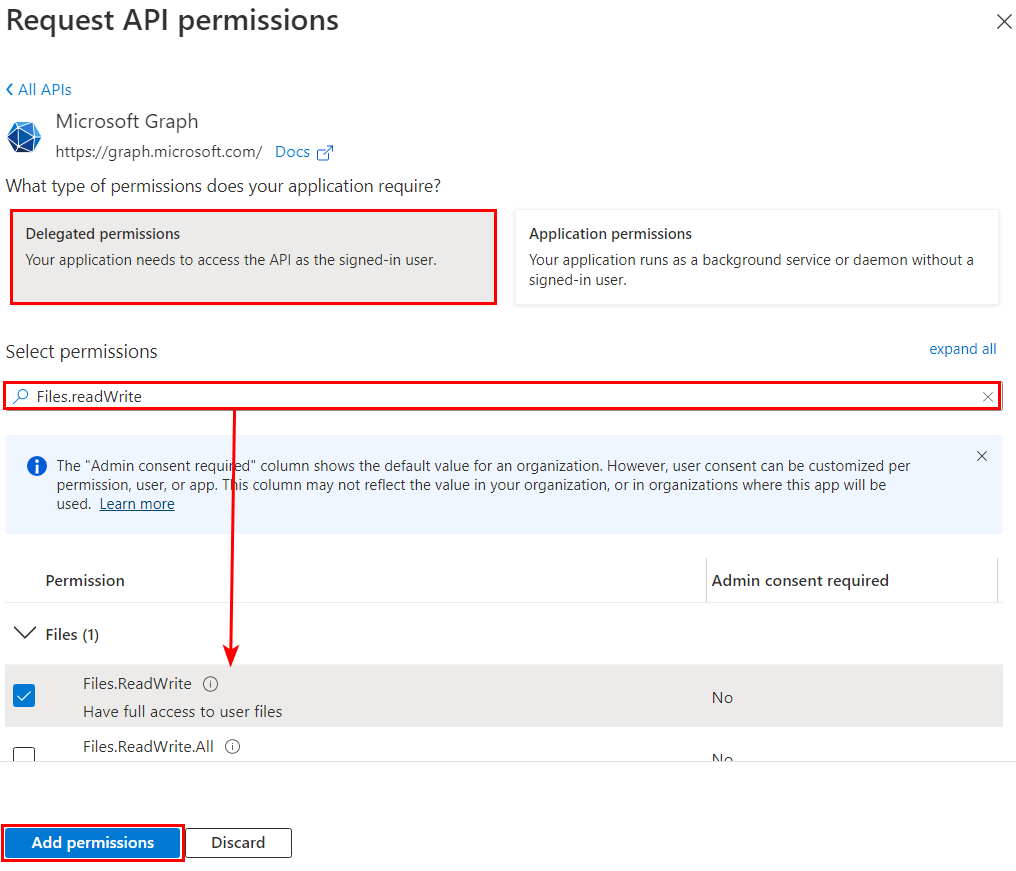The height and width of the screenshot is (871, 1016).
Task: Uncheck the Files.ReadWrite permission checkbox
Action: click(x=24, y=695)
